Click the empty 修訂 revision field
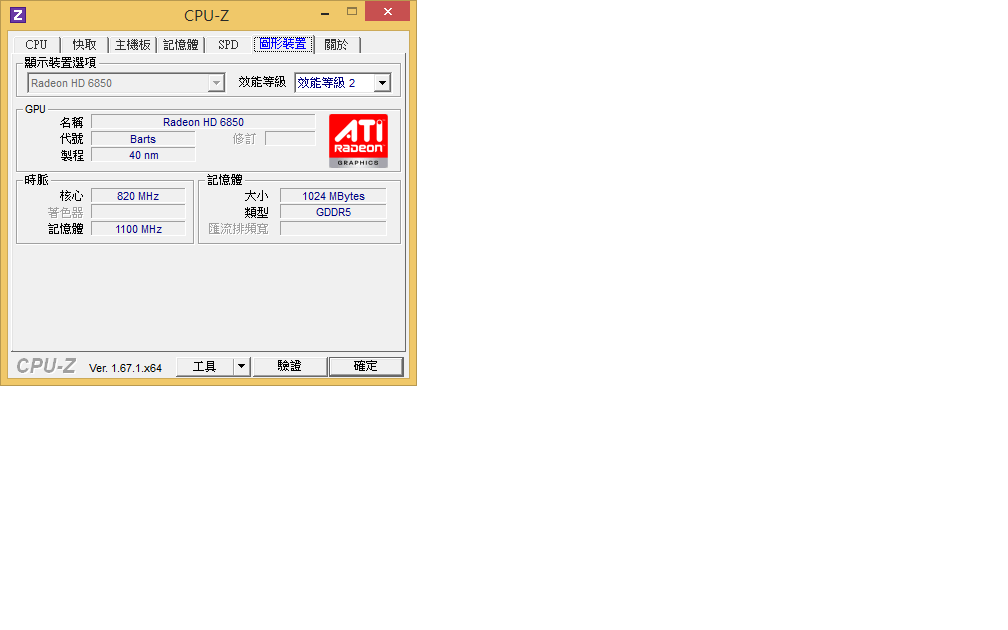Viewport: 1008px width, 630px height. point(291,139)
